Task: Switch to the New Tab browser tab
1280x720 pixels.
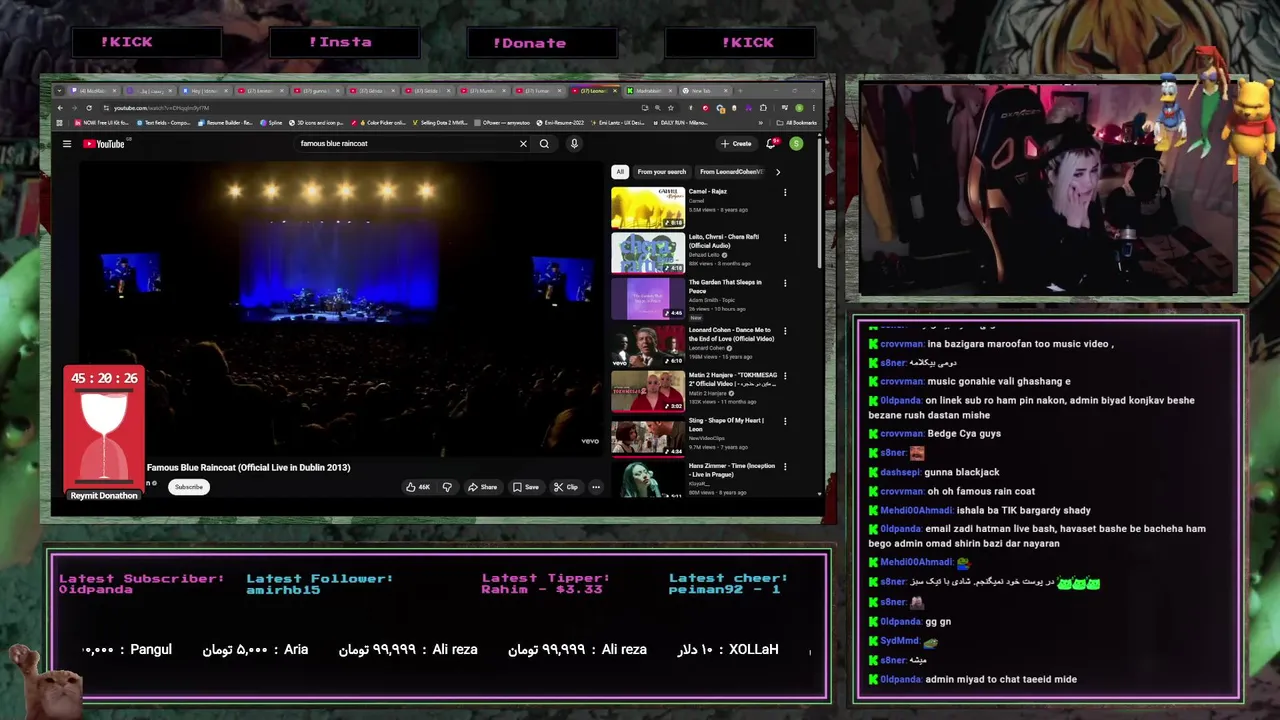Action: pos(702,91)
